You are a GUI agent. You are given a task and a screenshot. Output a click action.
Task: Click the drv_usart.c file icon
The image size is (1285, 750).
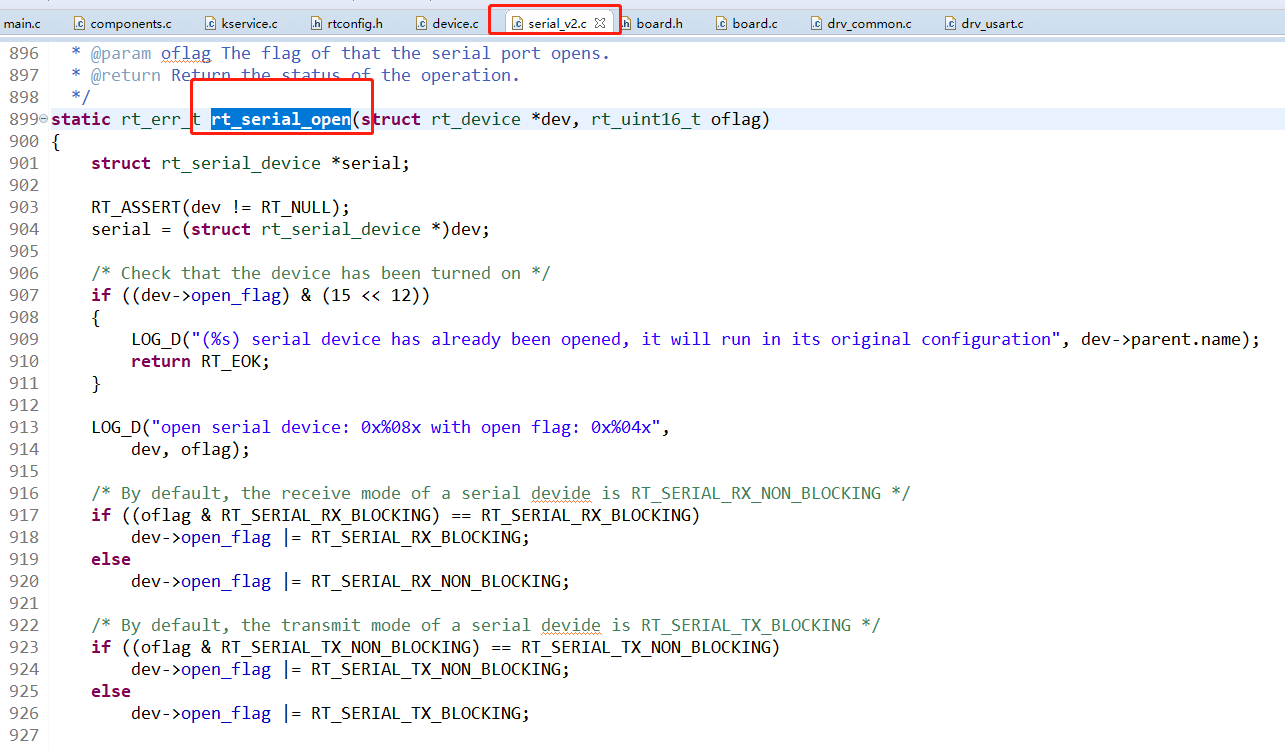951,22
